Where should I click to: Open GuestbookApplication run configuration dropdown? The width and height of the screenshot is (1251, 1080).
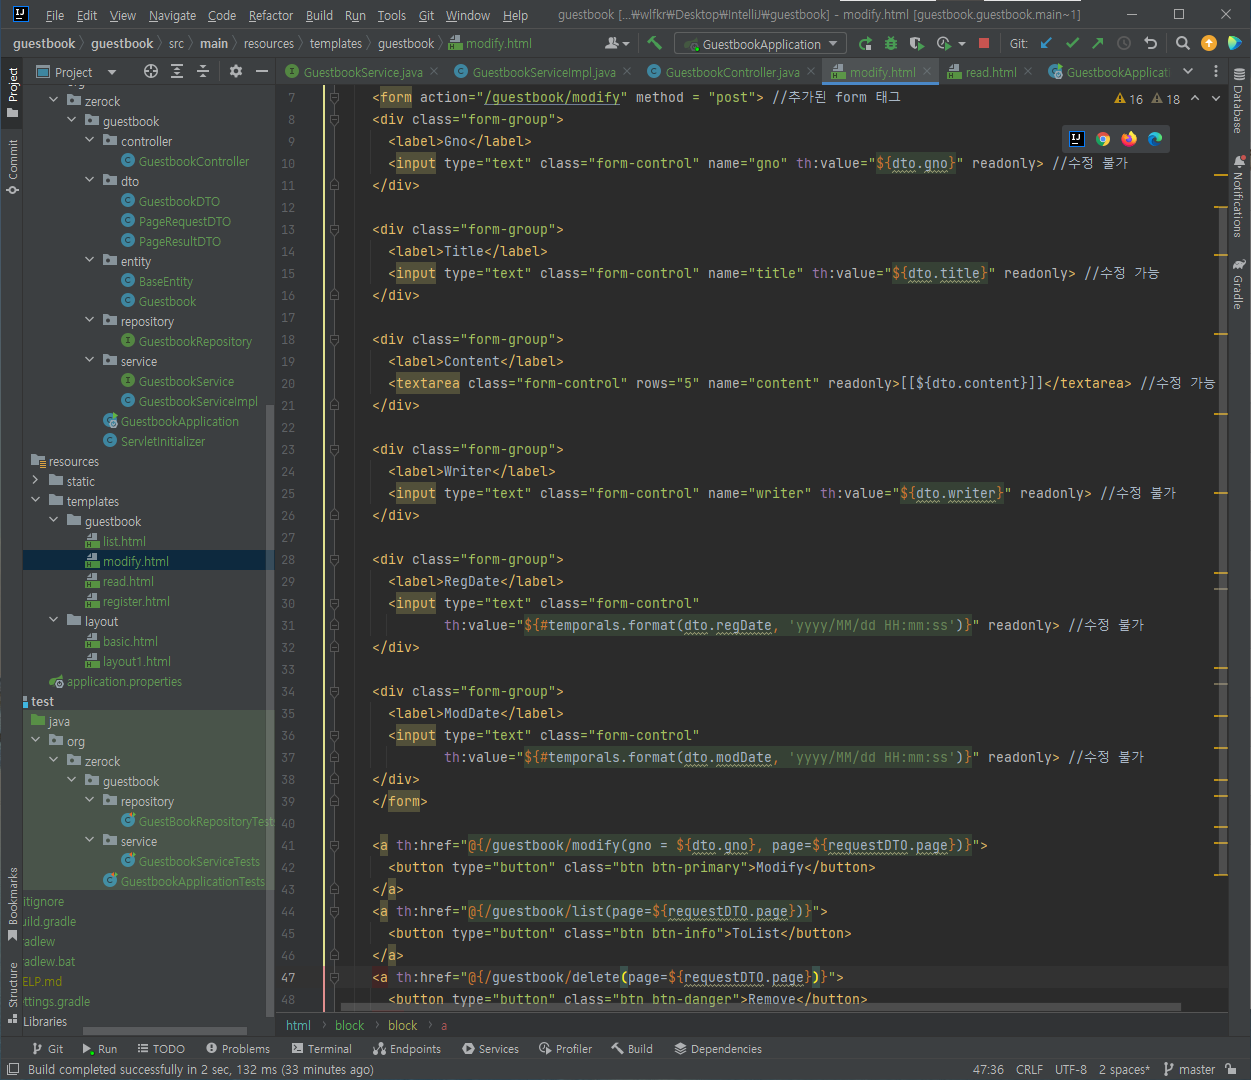760,44
